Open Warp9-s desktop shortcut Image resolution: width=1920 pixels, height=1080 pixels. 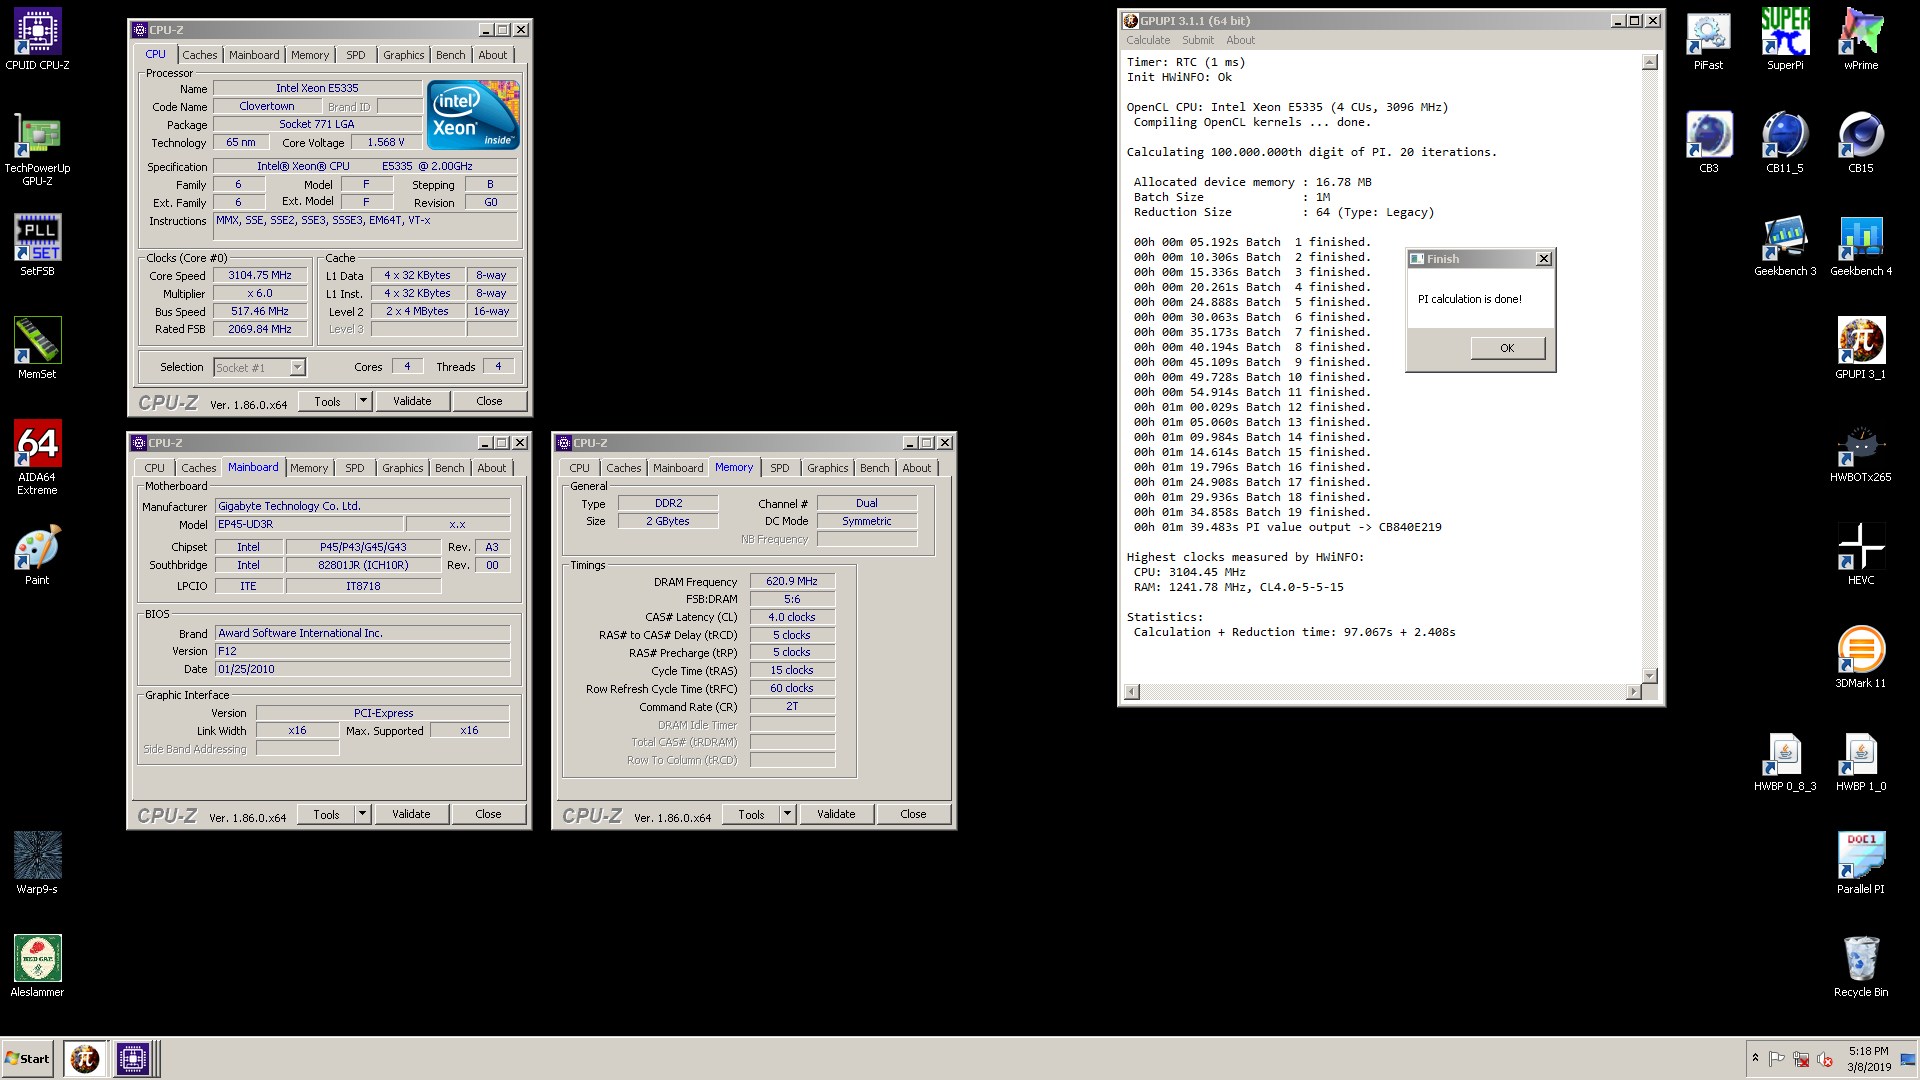coord(37,863)
